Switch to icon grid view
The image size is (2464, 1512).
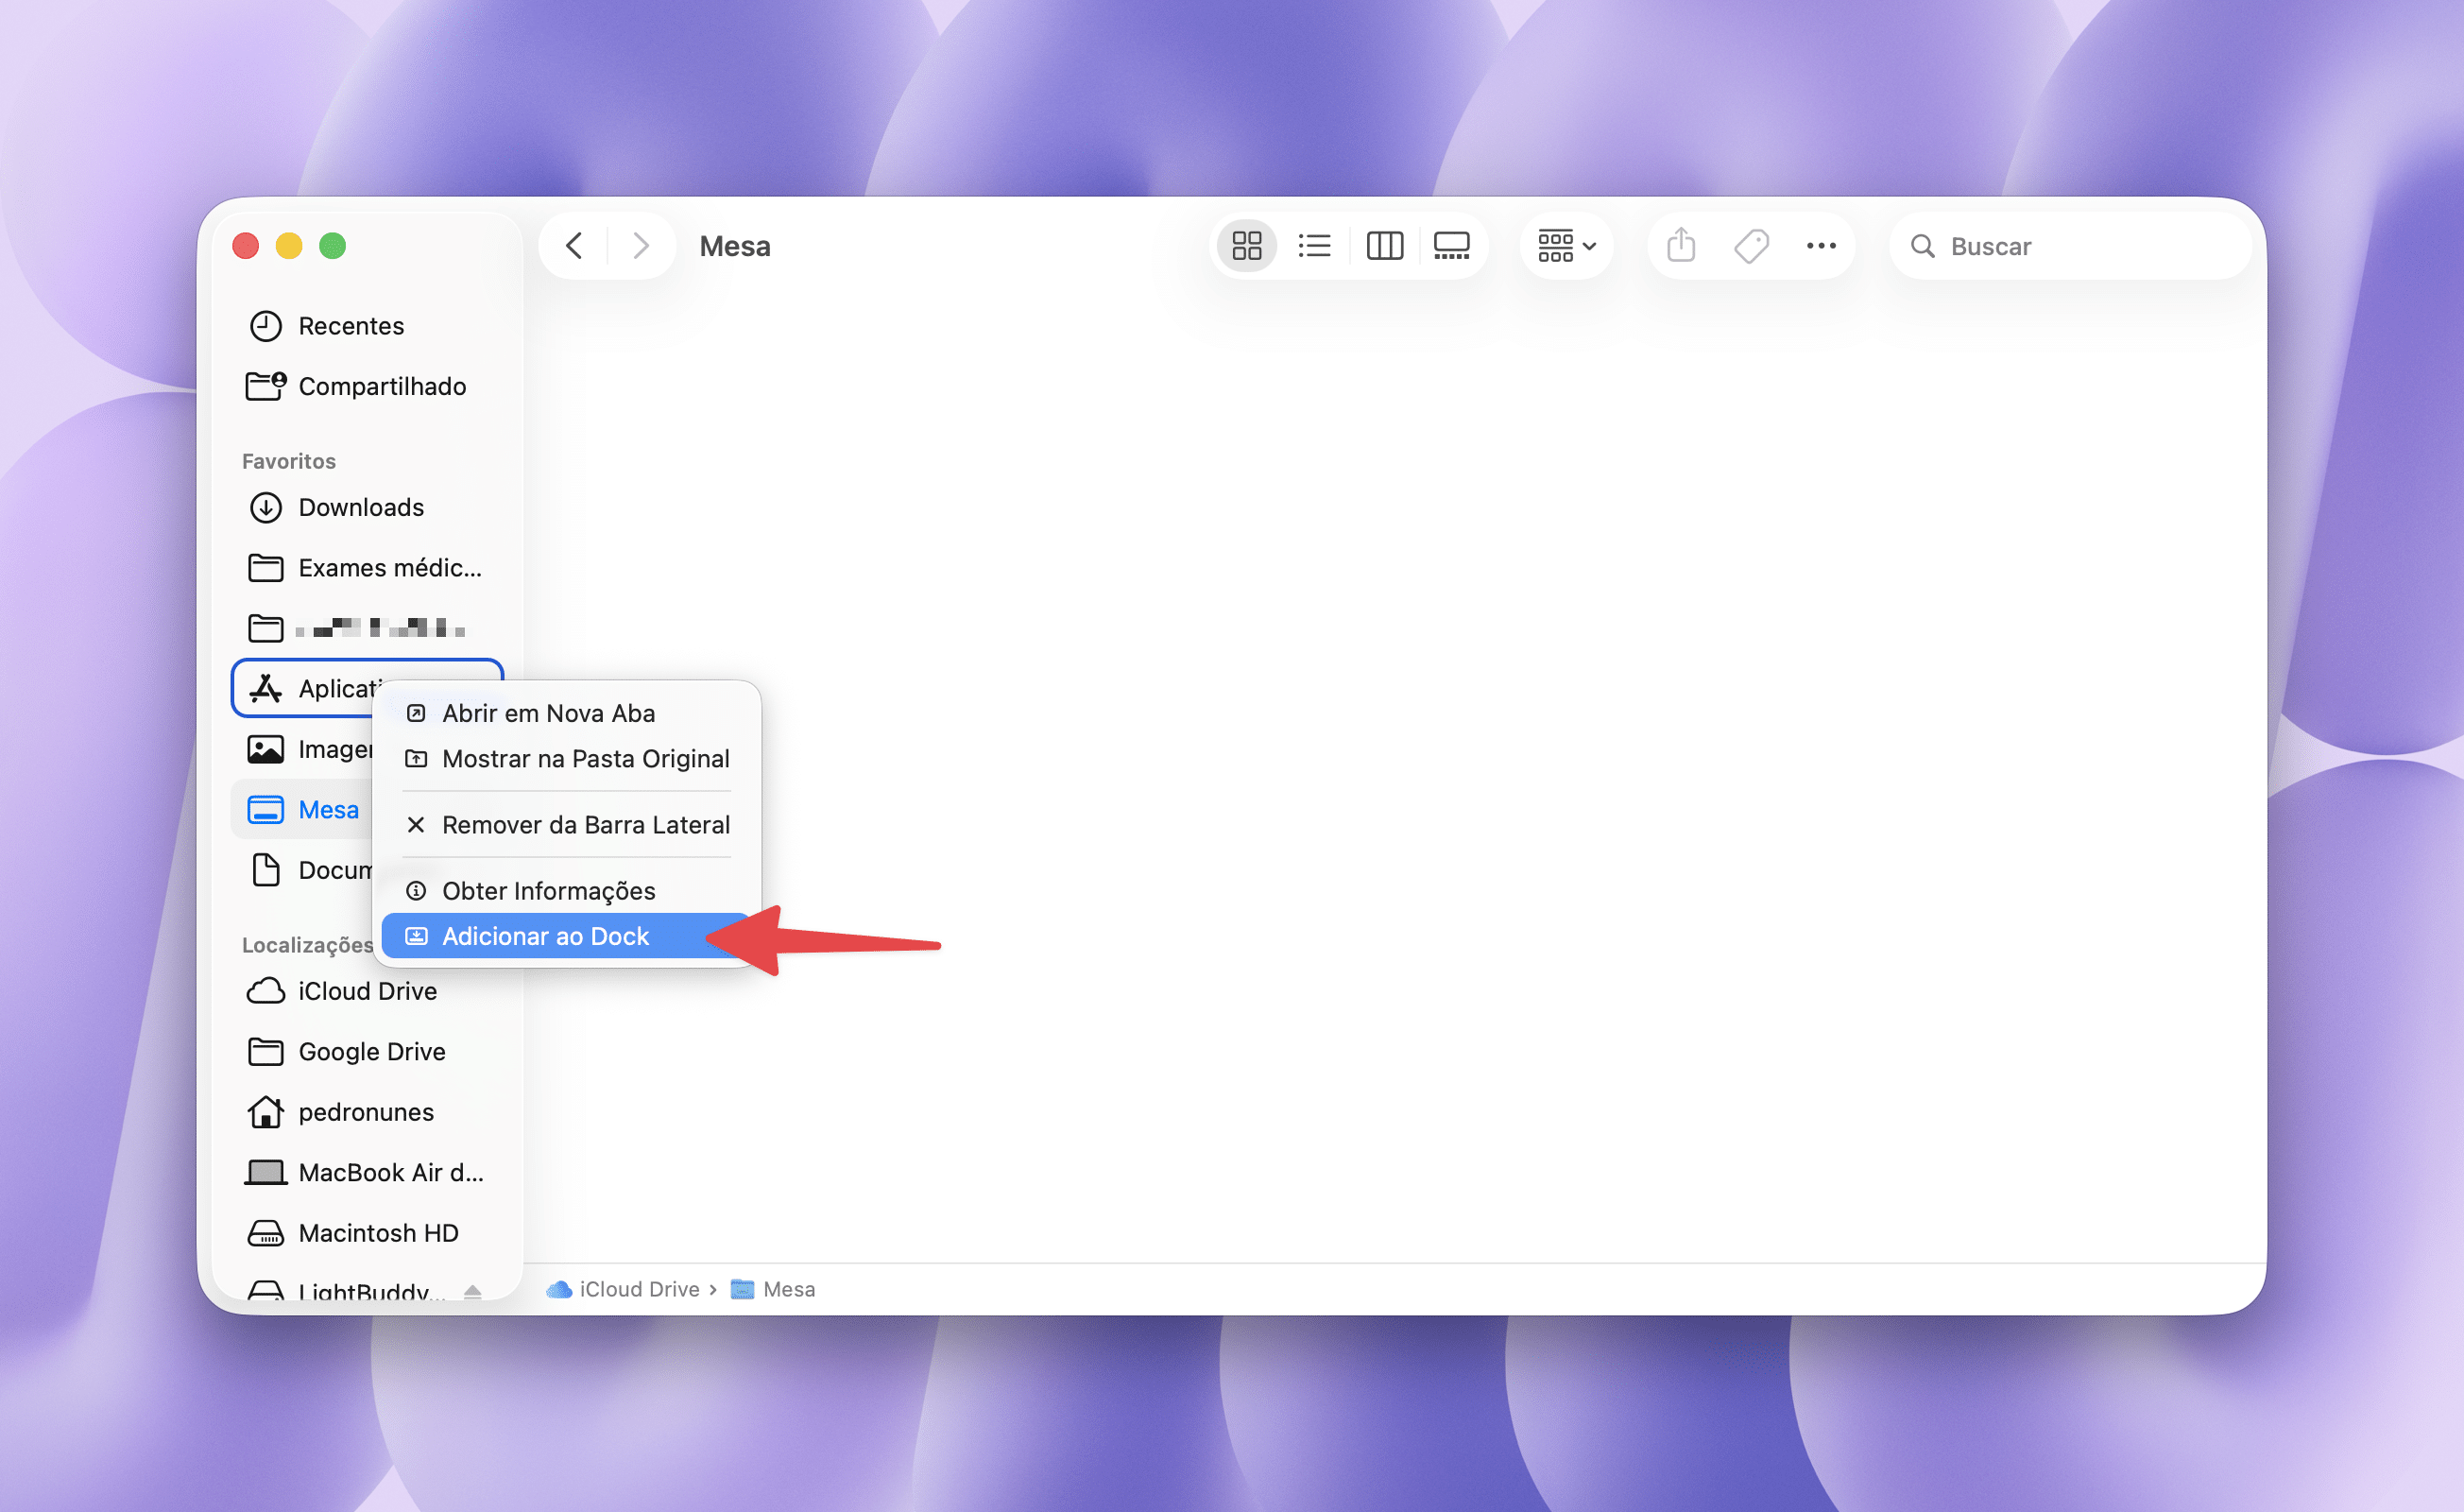1246,246
